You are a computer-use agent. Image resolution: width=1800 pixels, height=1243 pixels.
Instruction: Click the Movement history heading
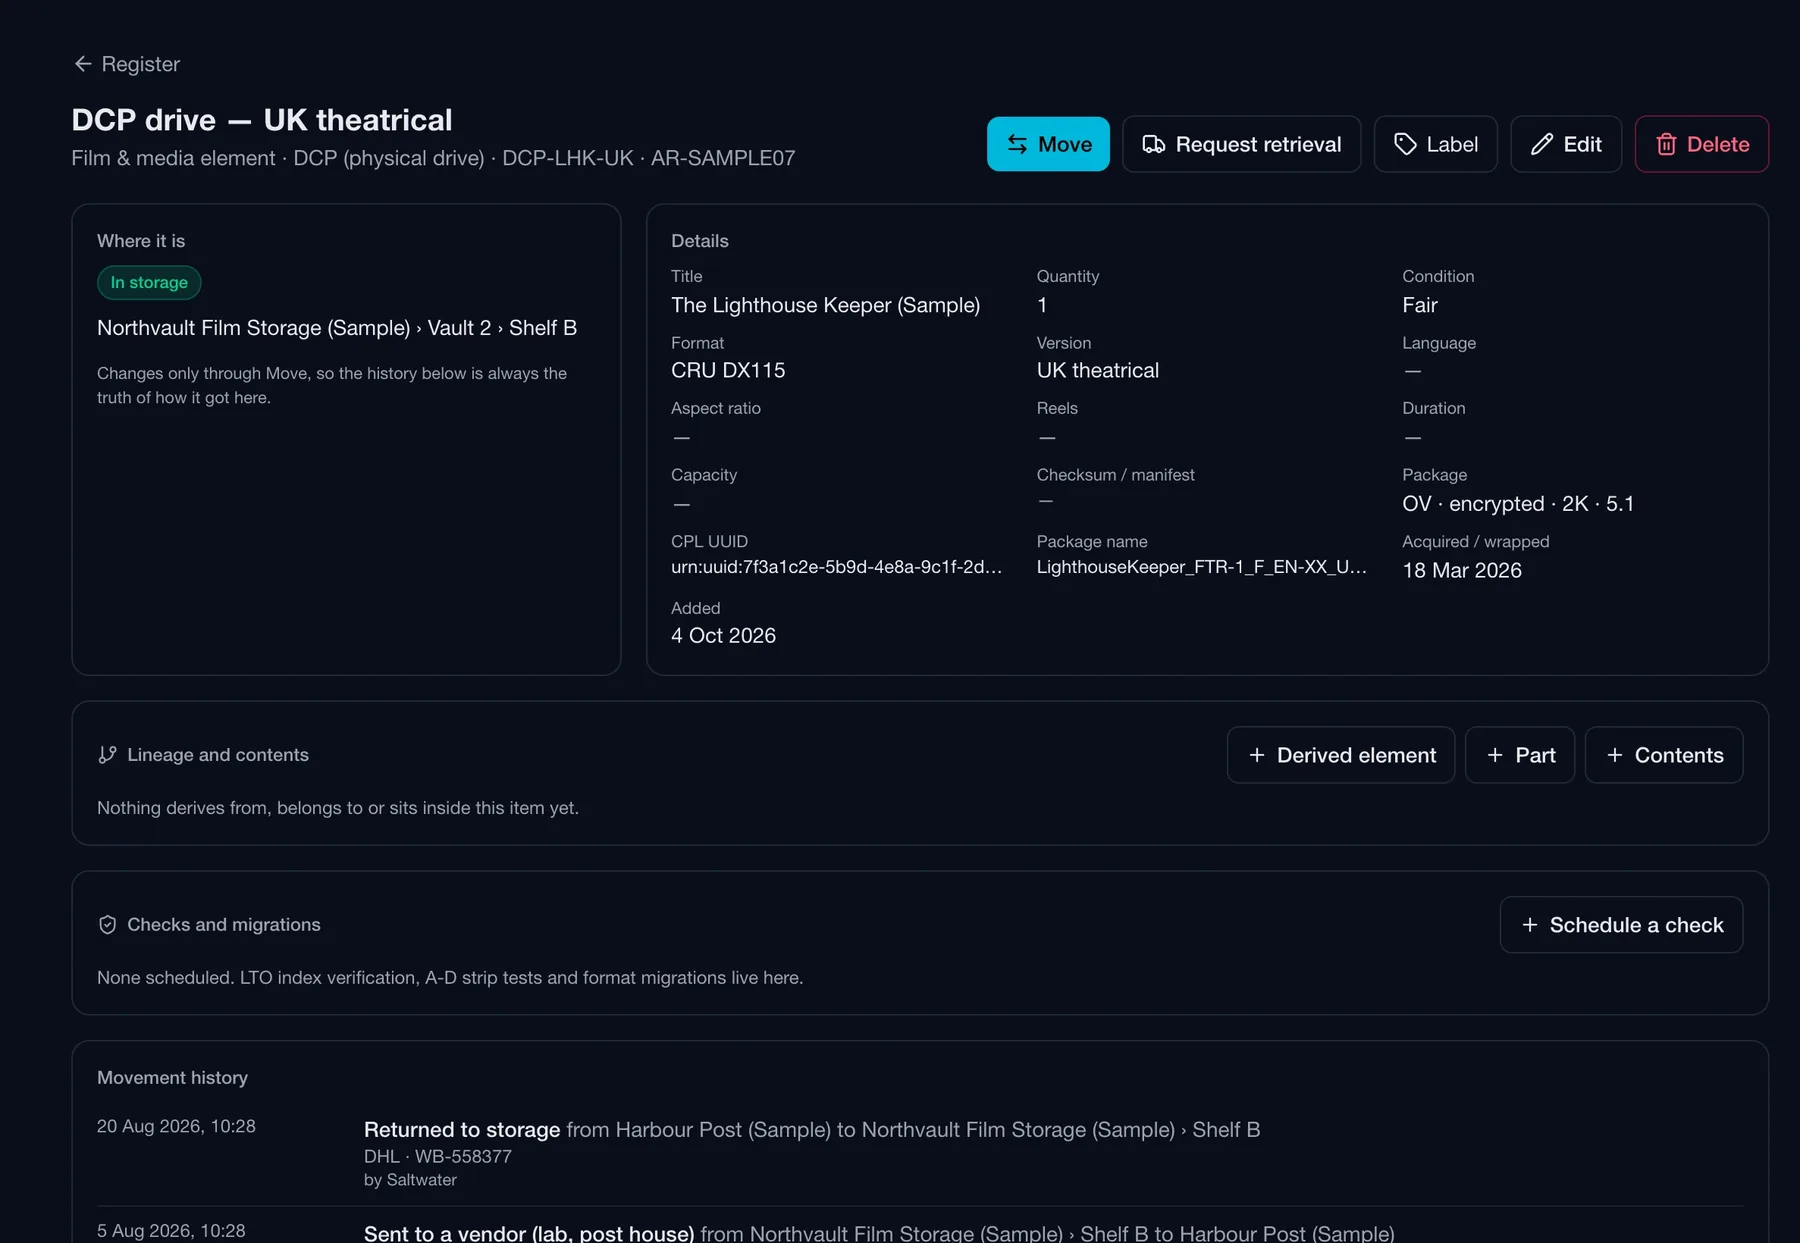(x=172, y=1078)
